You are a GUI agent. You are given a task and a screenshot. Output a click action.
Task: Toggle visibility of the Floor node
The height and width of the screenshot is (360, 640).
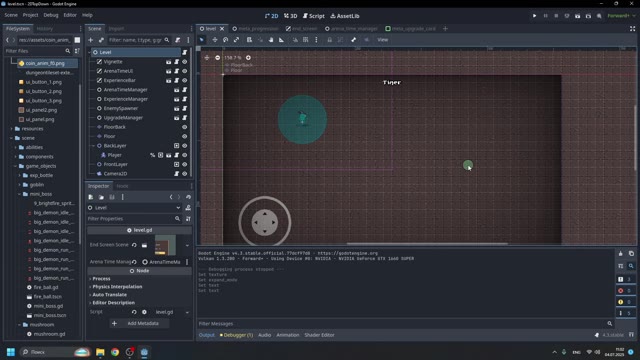pos(184,136)
